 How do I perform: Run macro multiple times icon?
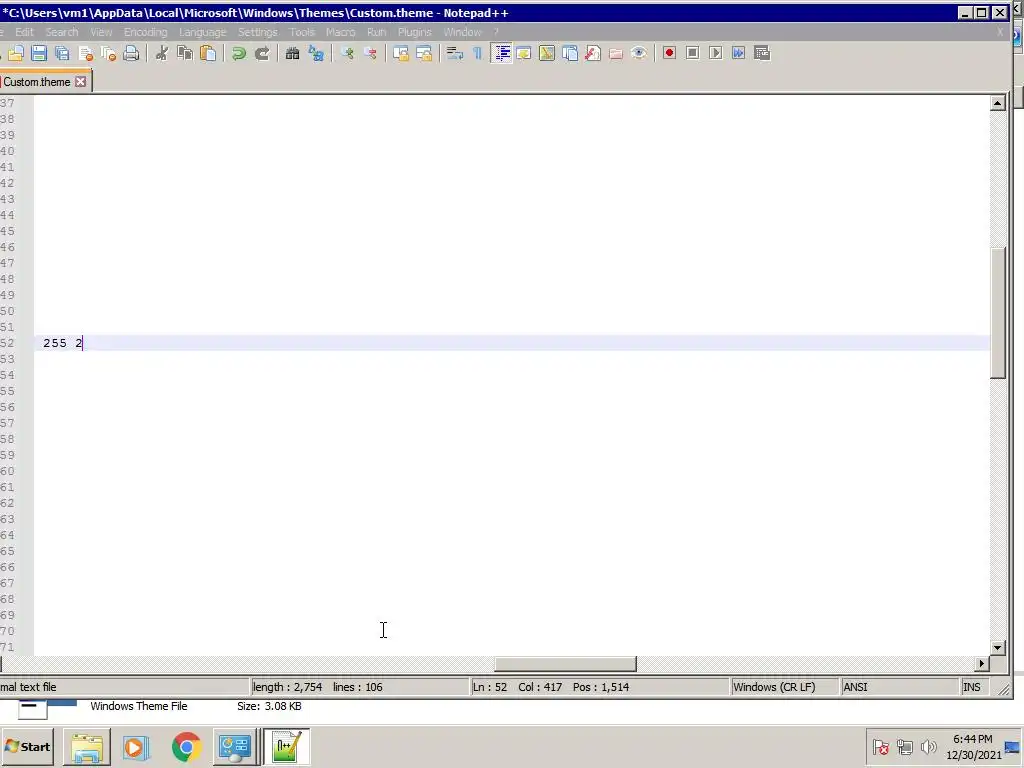pyautogui.click(x=739, y=54)
